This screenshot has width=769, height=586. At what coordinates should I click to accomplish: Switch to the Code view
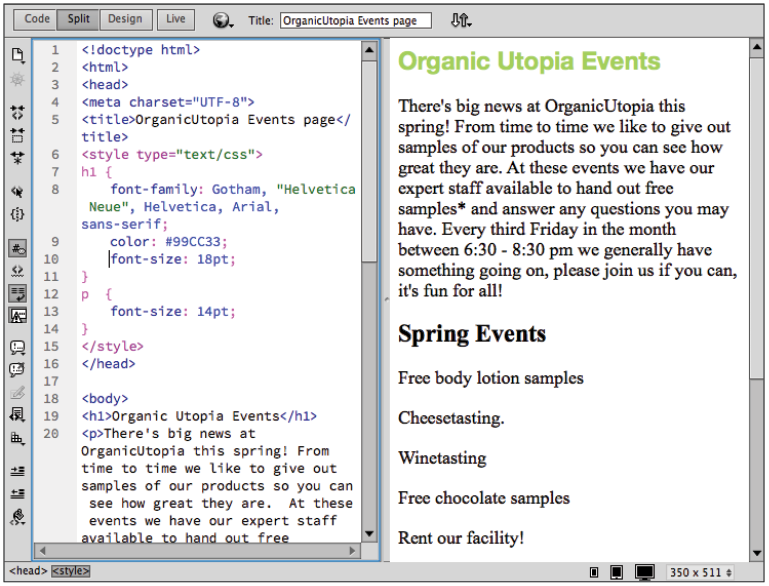[x=37, y=19]
